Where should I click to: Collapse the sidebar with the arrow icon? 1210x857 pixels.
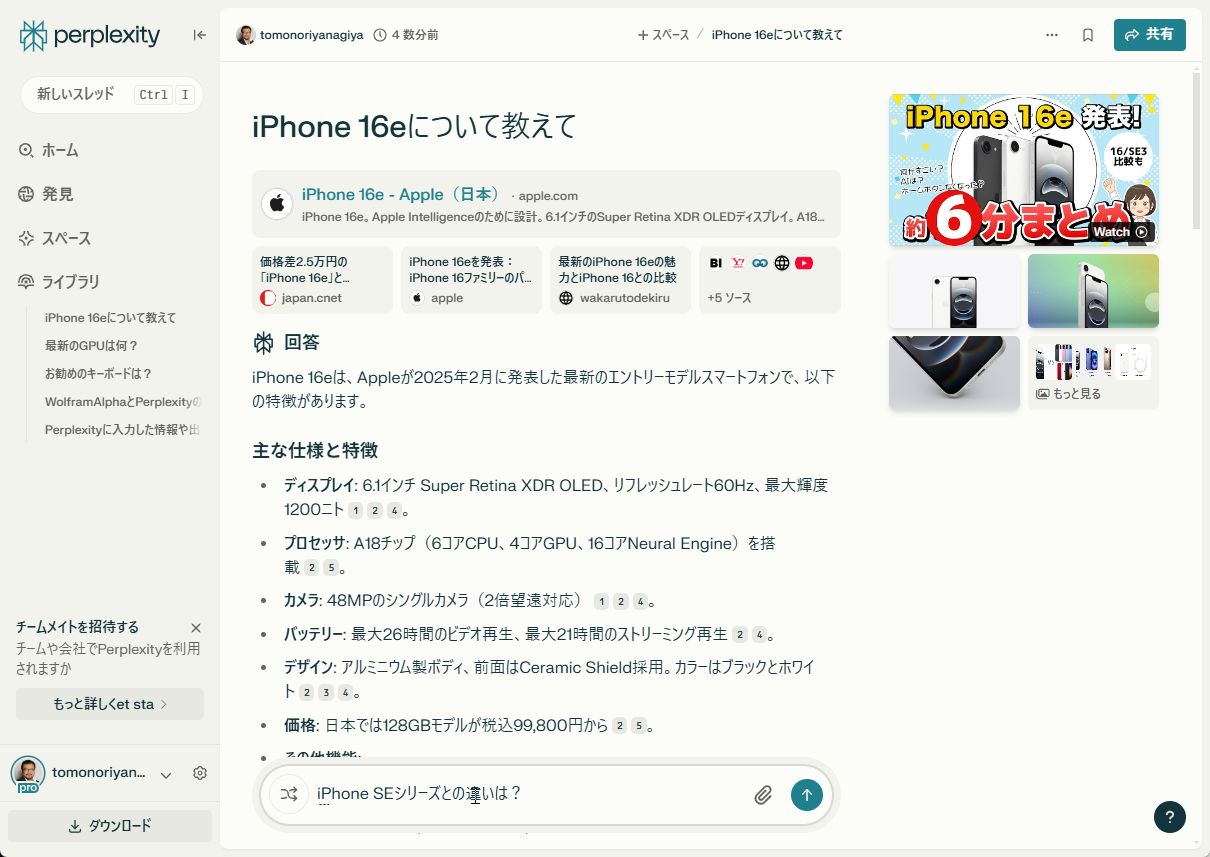[199, 34]
